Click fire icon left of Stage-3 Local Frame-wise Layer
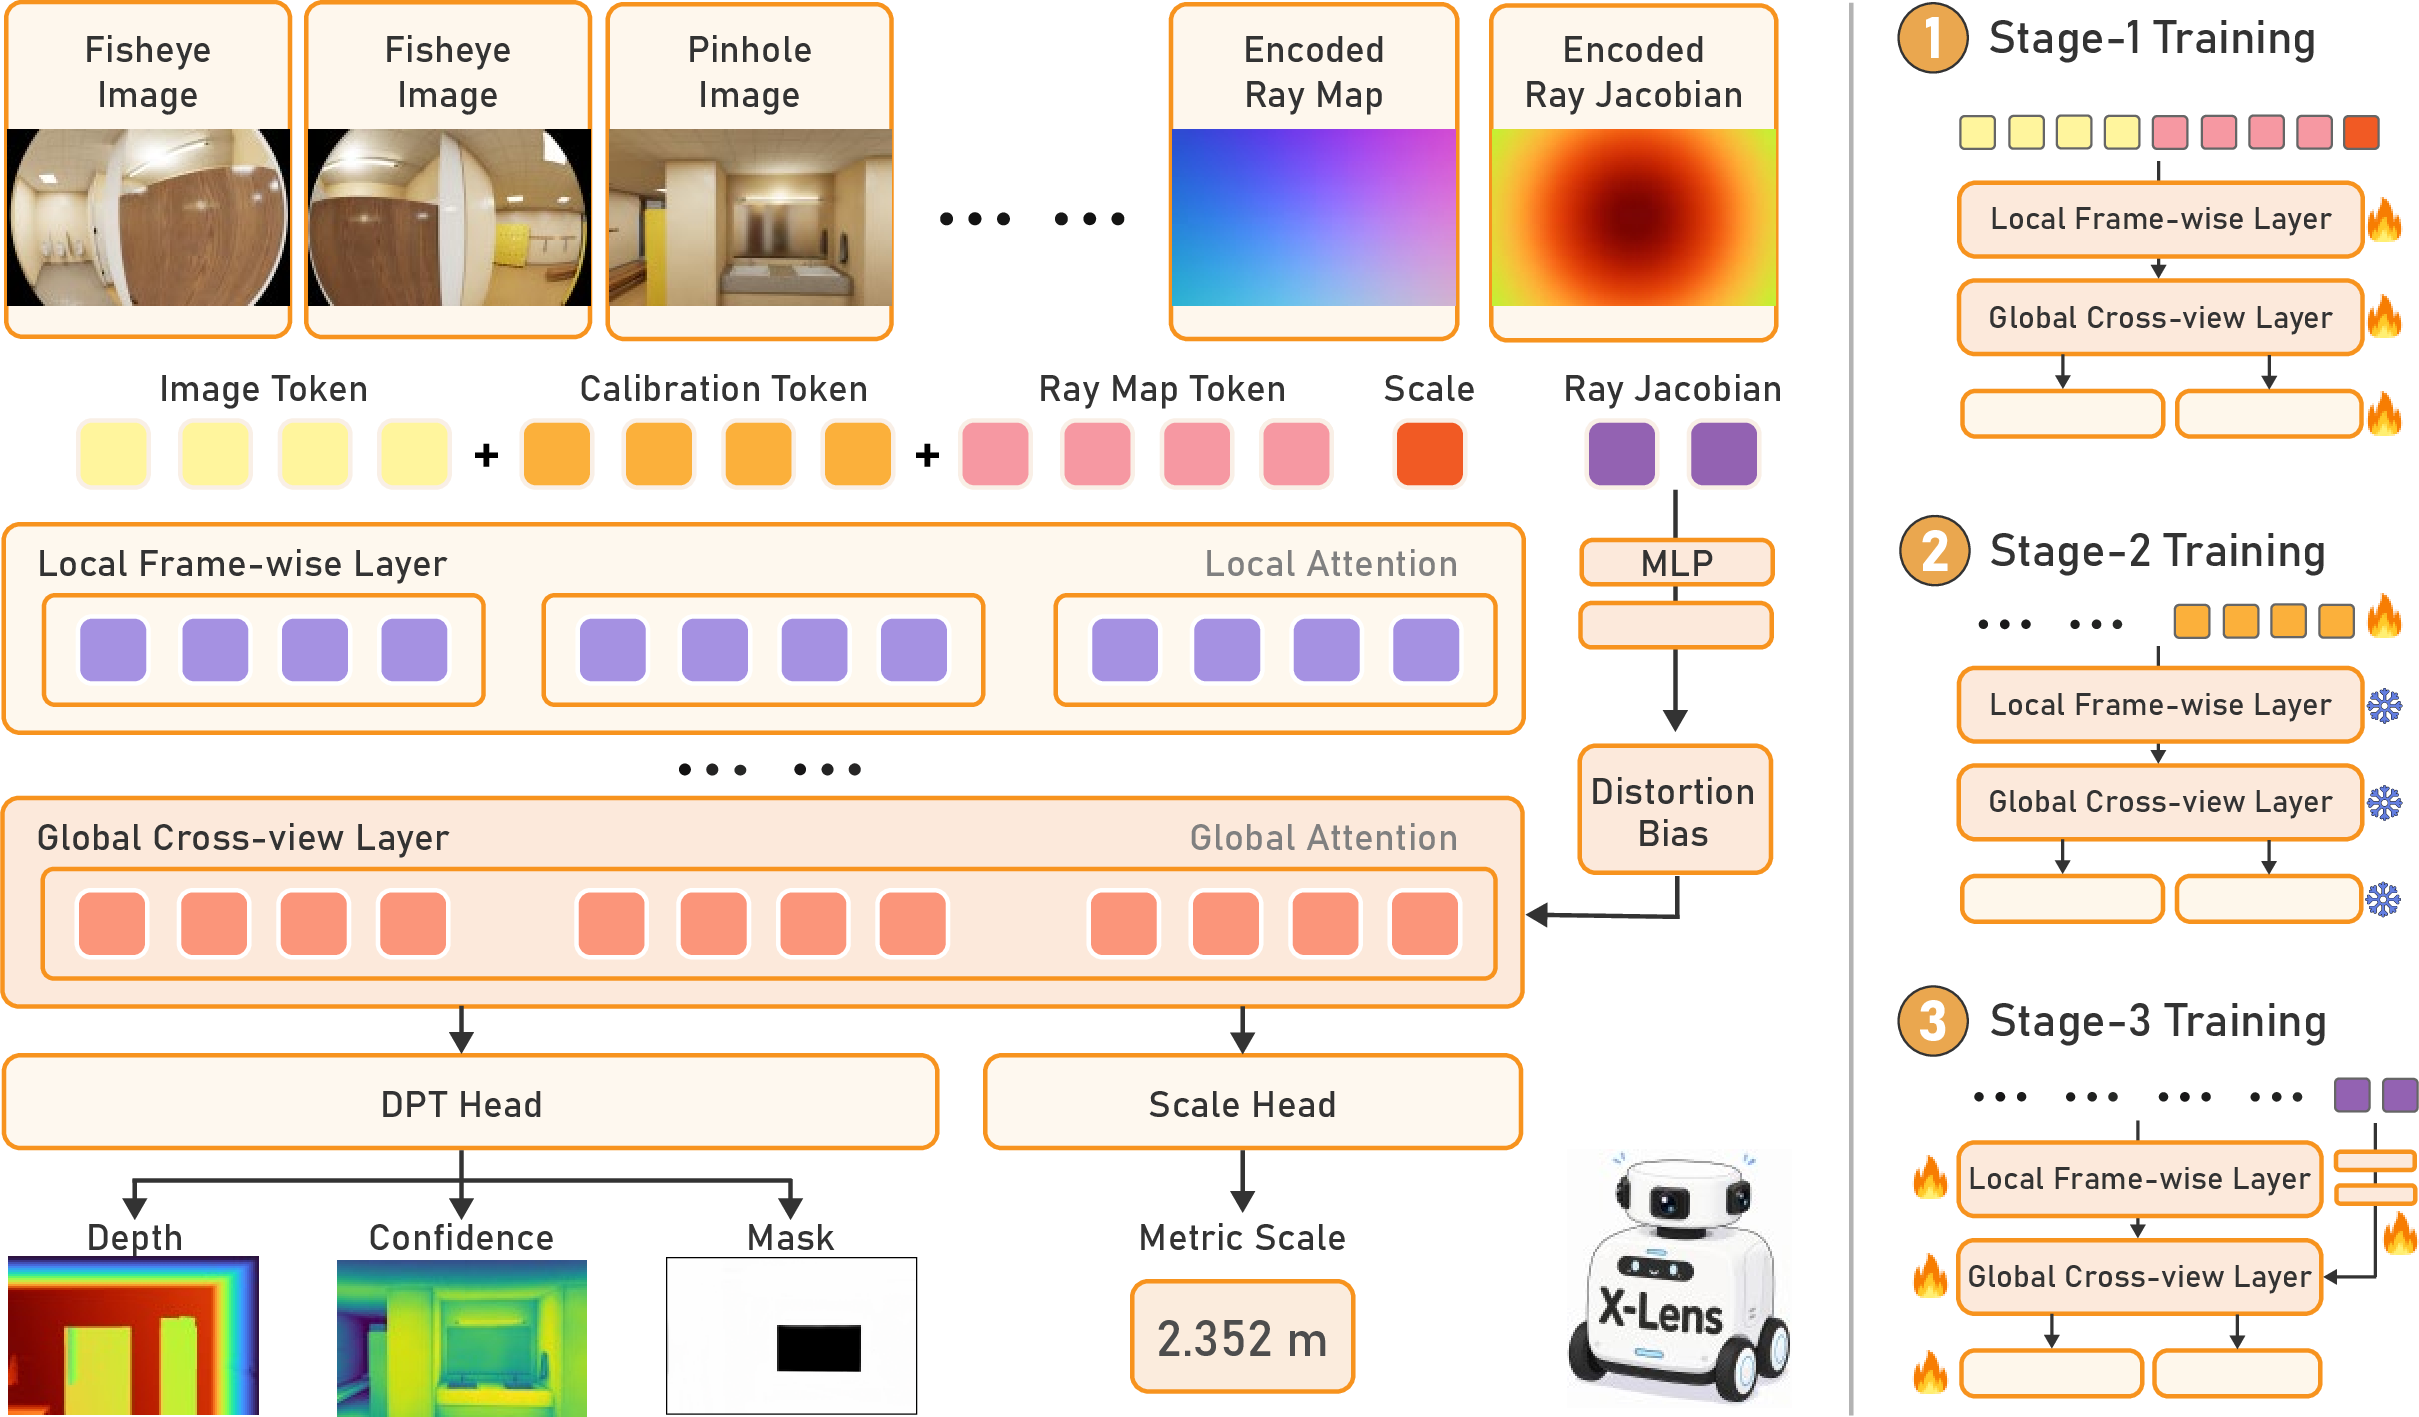 [1930, 1178]
